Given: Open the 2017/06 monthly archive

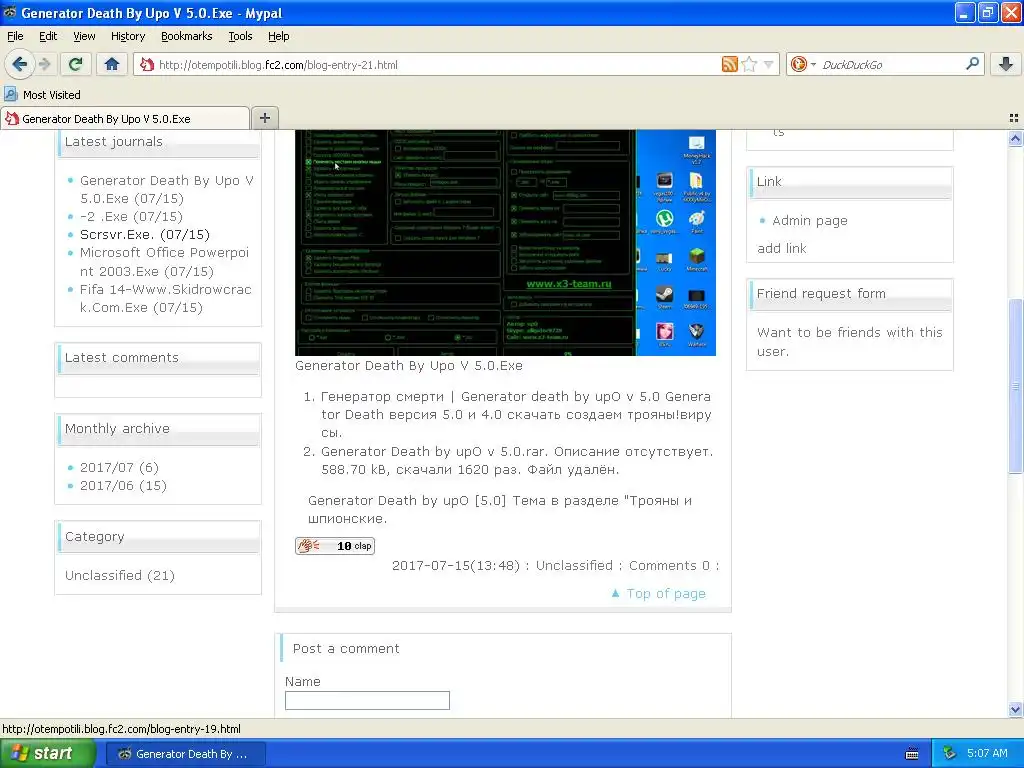Looking at the screenshot, I should pyautogui.click(x=123, y=486).
